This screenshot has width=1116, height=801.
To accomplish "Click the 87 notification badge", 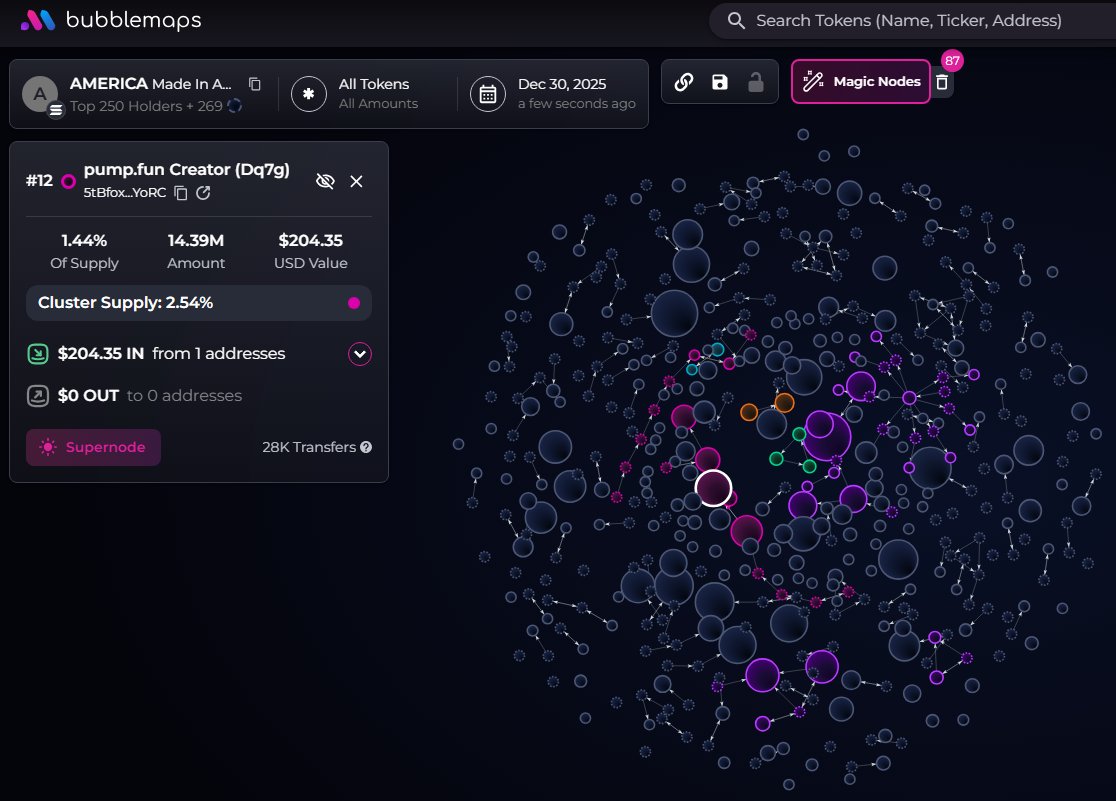I will coord(952,61).
